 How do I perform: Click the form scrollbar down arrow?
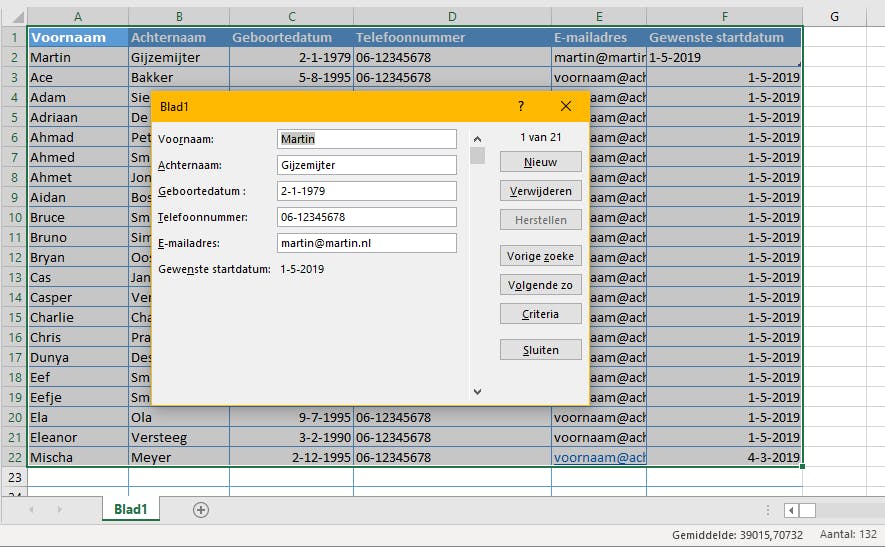pos(477,391)
